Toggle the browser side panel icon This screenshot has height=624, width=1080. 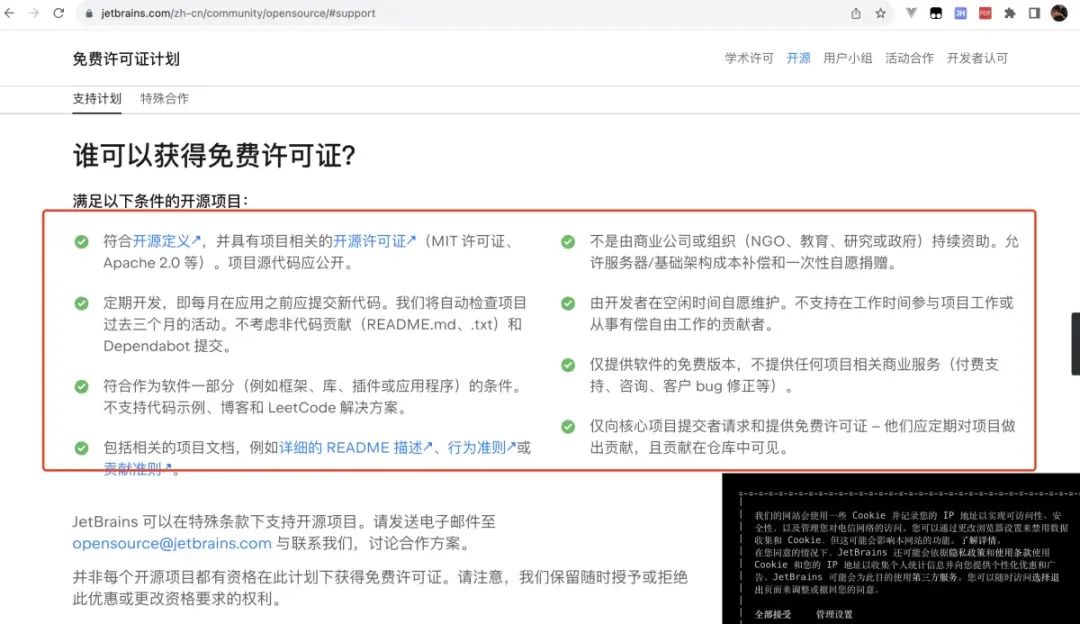tap(1034, 13)
